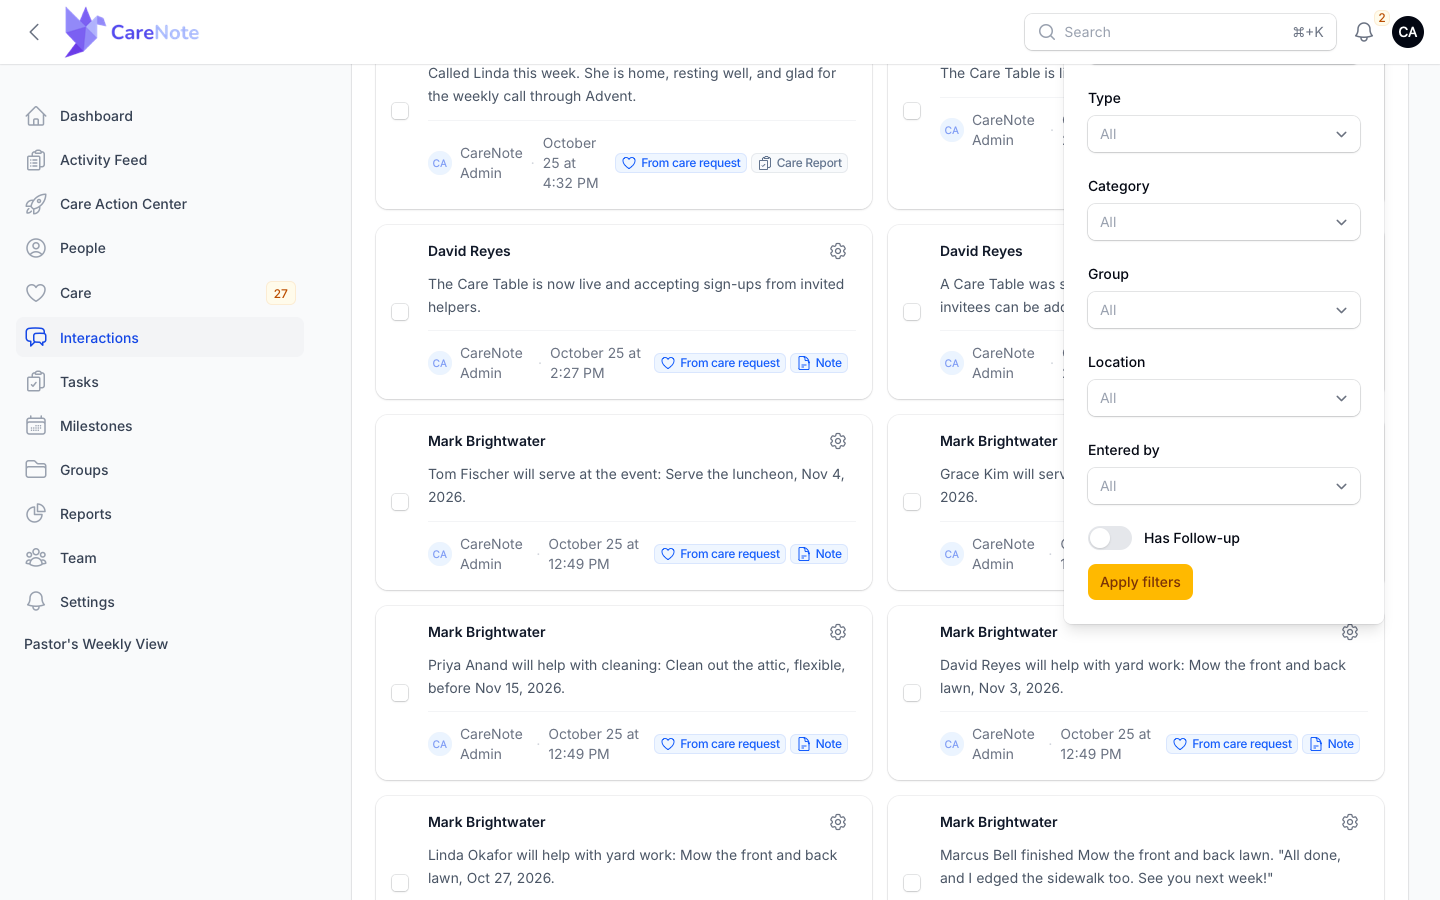
Task: Open gear settings on Marcus Bell card
Action: coord(1350,822)
